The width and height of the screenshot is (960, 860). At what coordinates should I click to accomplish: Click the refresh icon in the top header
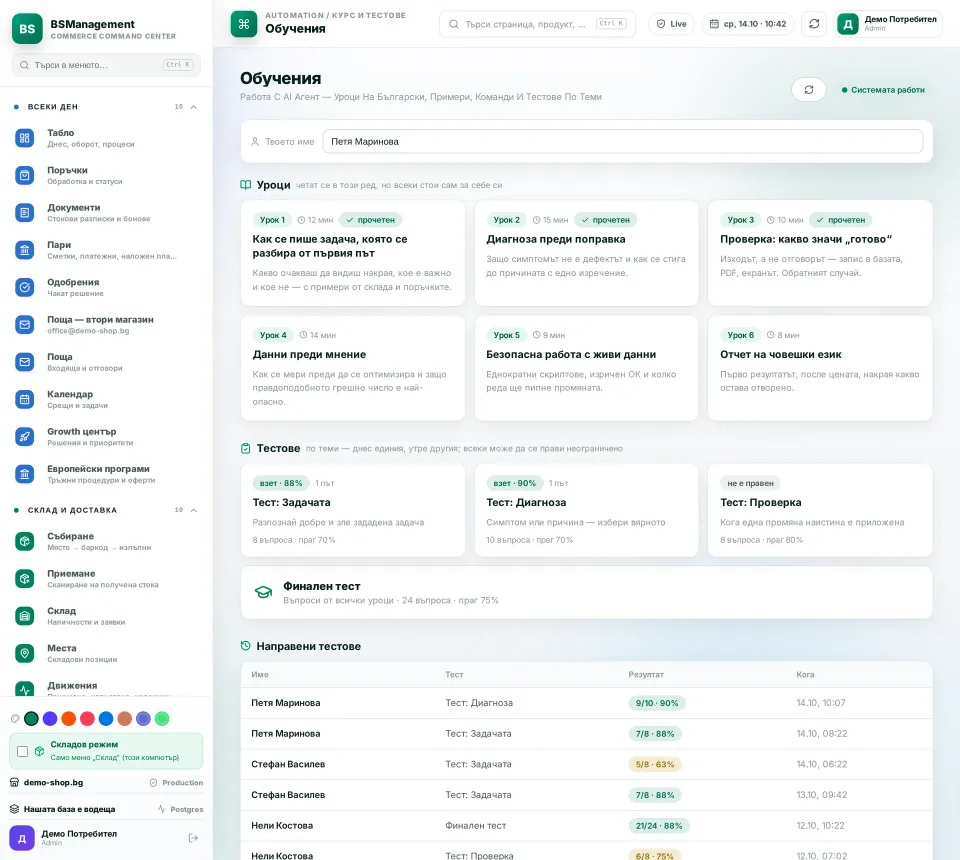tap(814, 24)
